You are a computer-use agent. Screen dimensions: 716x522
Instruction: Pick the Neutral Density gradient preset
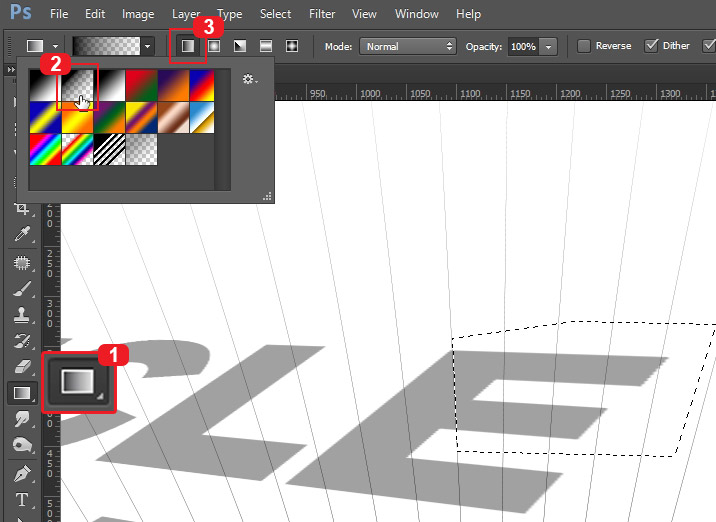(141, 149)
